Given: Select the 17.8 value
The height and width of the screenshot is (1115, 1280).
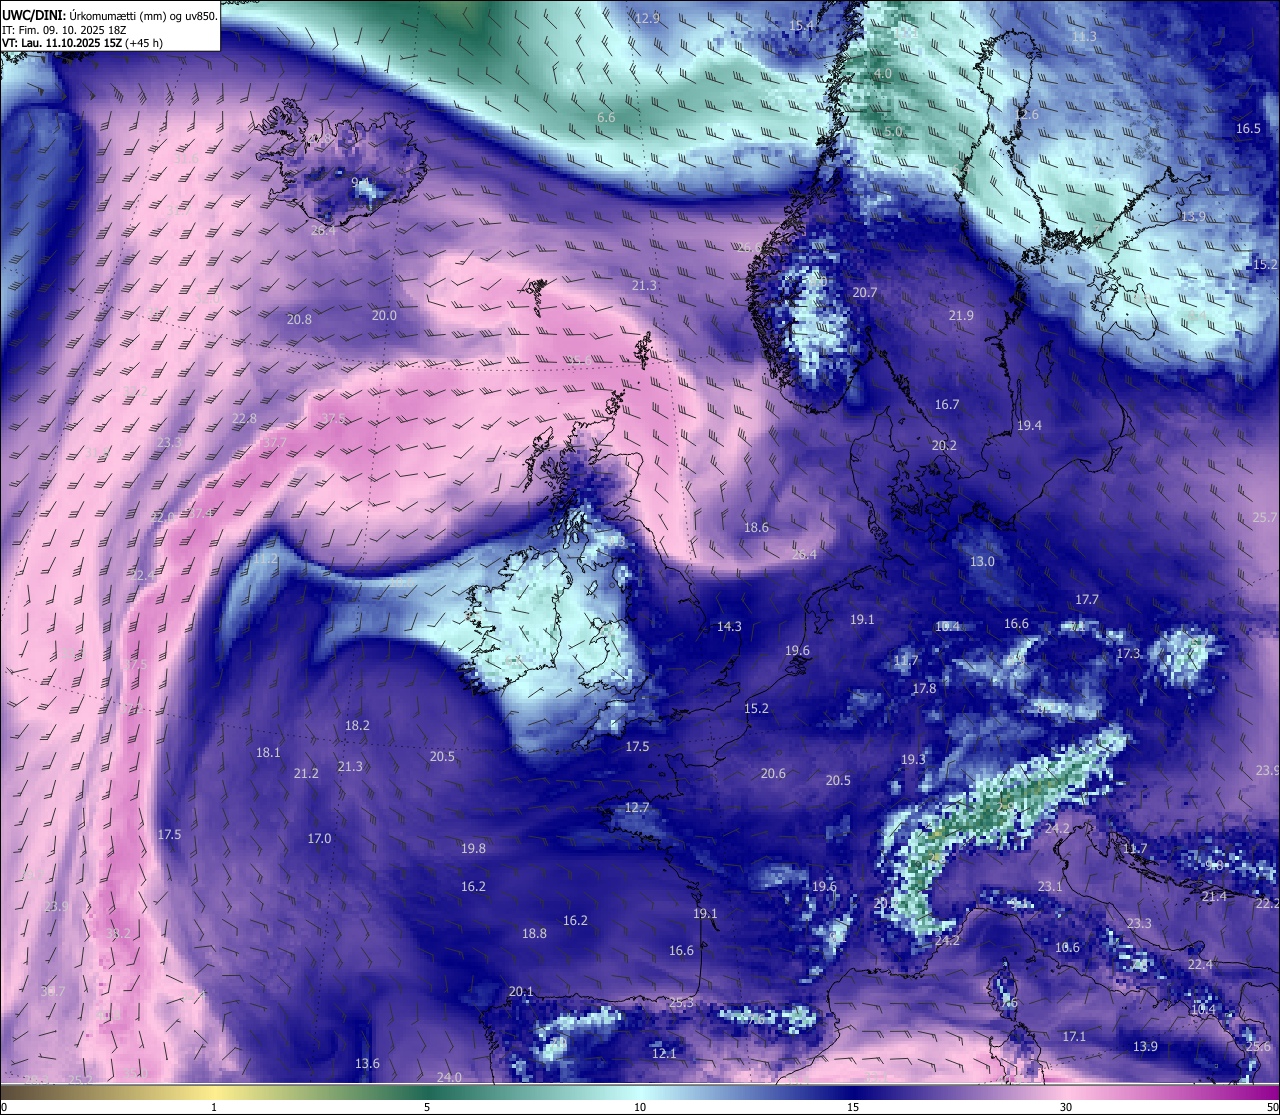Looking at the screenshot, I should pos(924,689).
